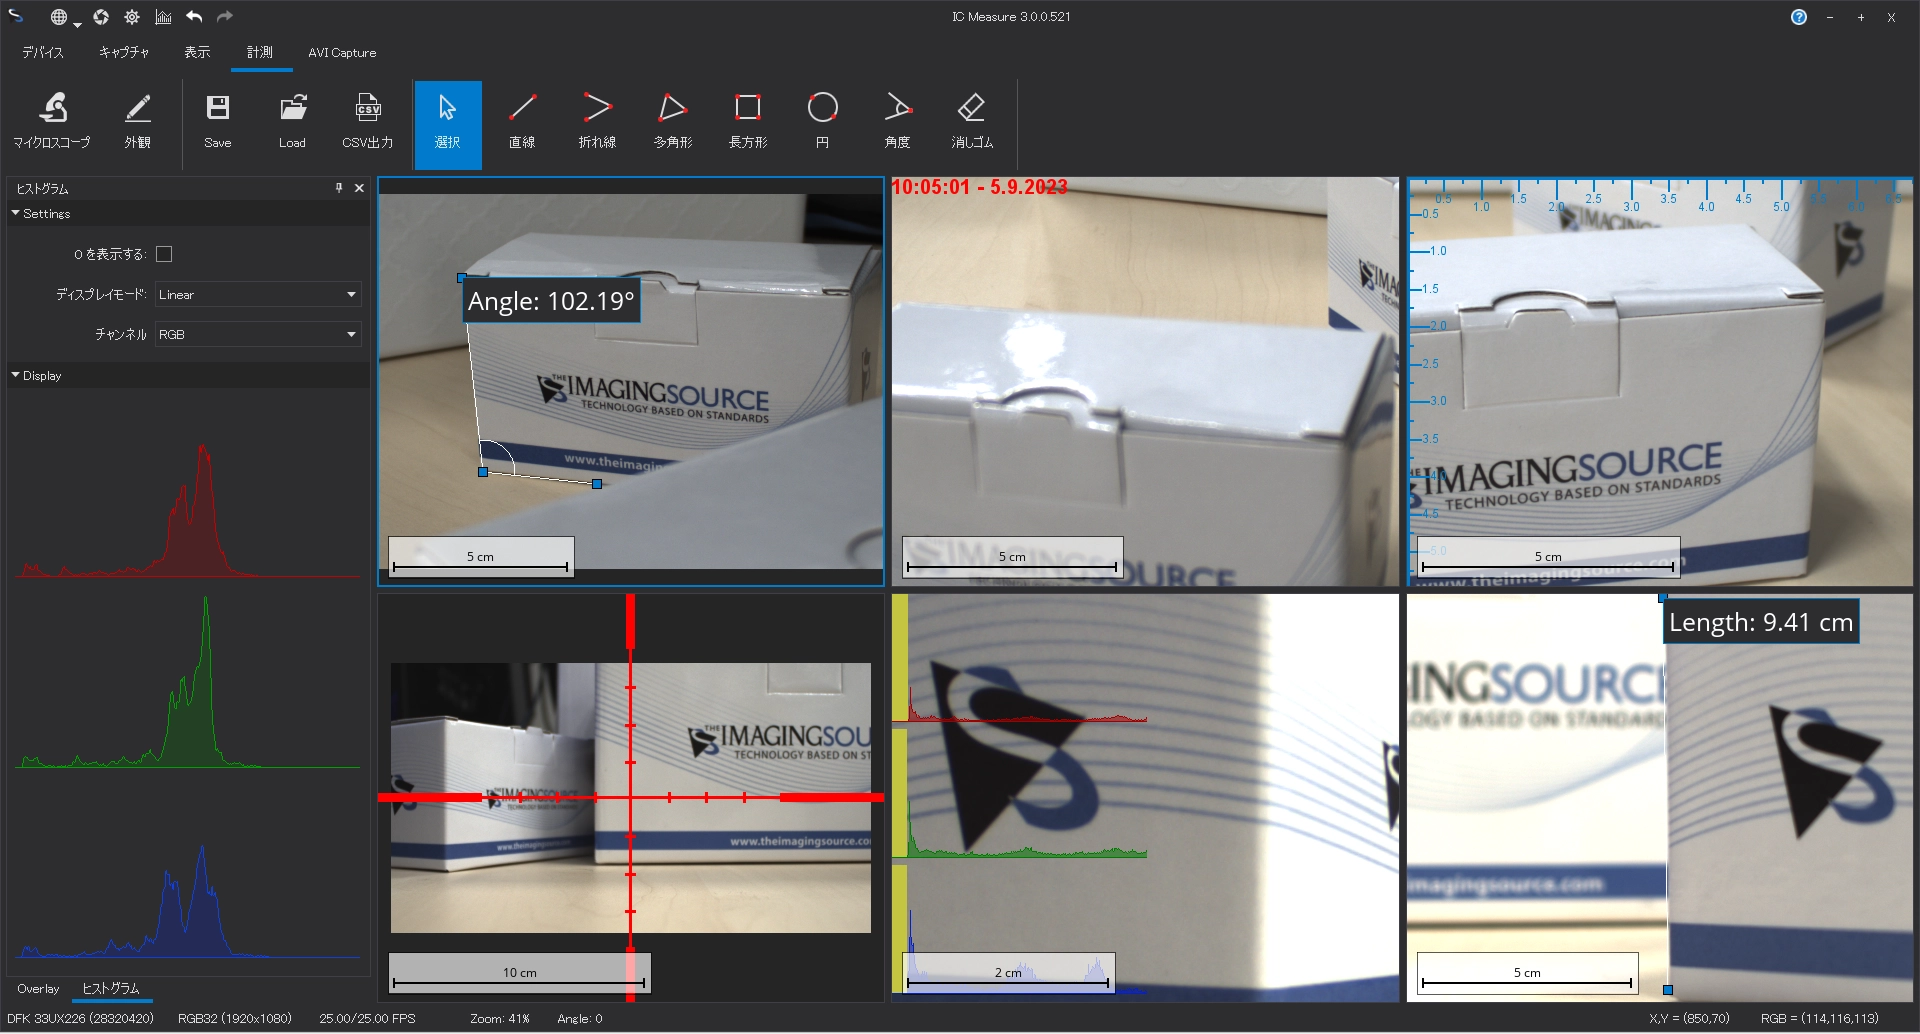Screen dimensions: 1920x1034
Task: Click the histogram chart icon in title bar
Action: pos(163,17)
